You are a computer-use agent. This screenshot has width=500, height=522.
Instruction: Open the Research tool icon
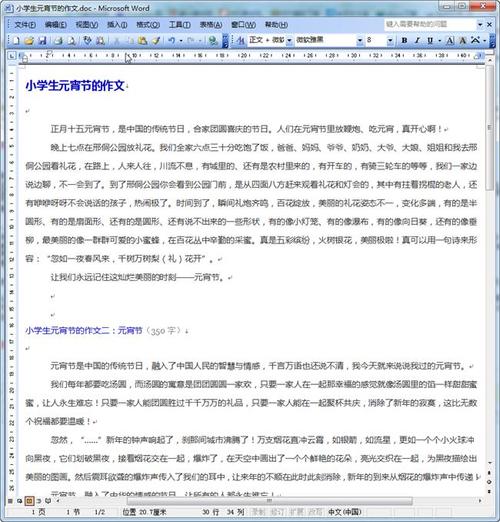click(100, 41)
